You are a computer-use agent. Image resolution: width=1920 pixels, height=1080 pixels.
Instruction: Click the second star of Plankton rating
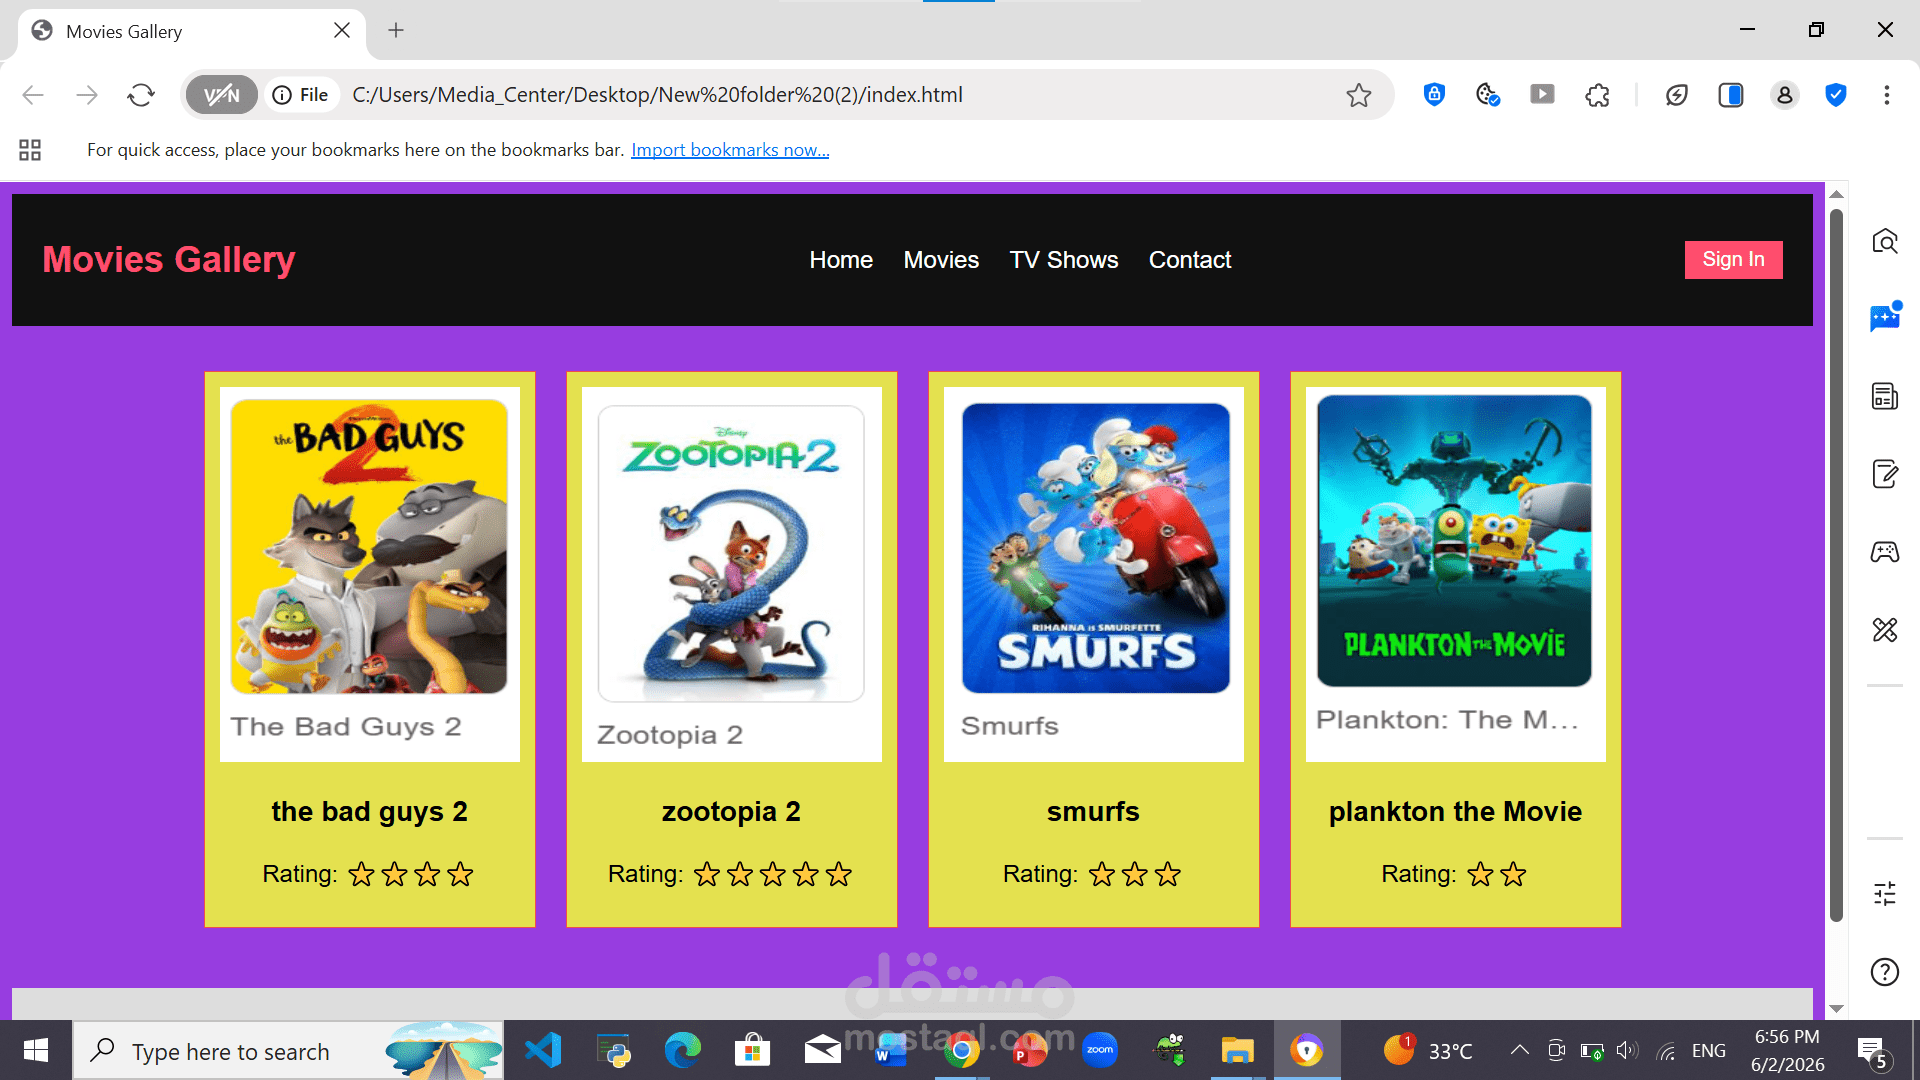click(x=1514, y=875)
